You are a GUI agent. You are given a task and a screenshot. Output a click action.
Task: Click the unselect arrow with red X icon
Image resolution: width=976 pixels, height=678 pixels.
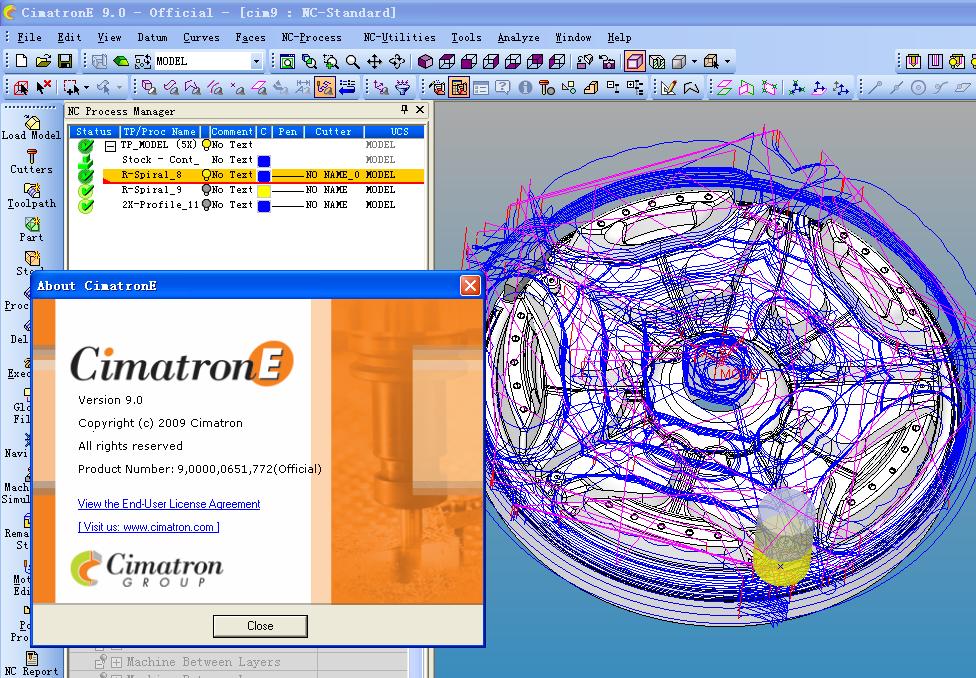44,87
